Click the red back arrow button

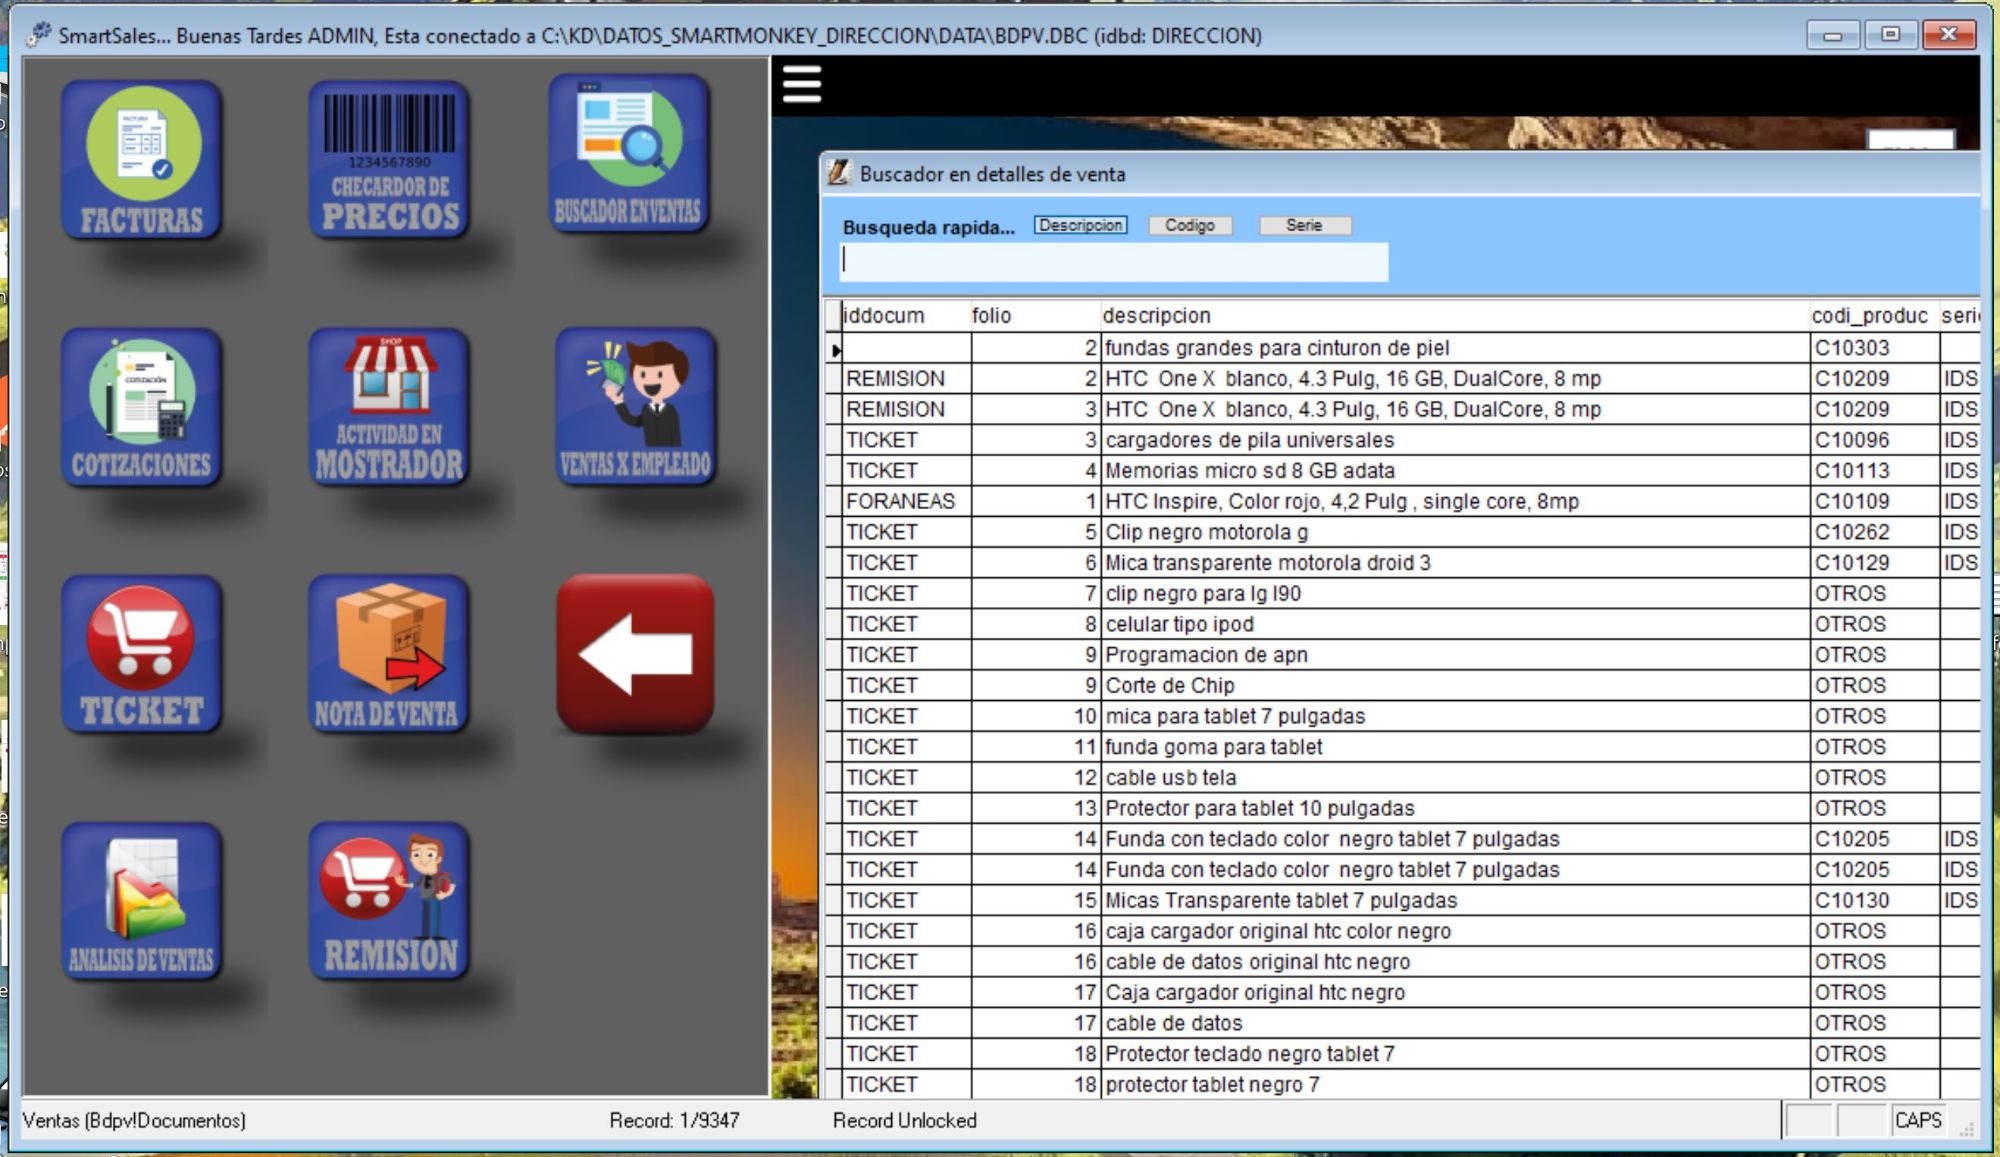click(635, 654)
